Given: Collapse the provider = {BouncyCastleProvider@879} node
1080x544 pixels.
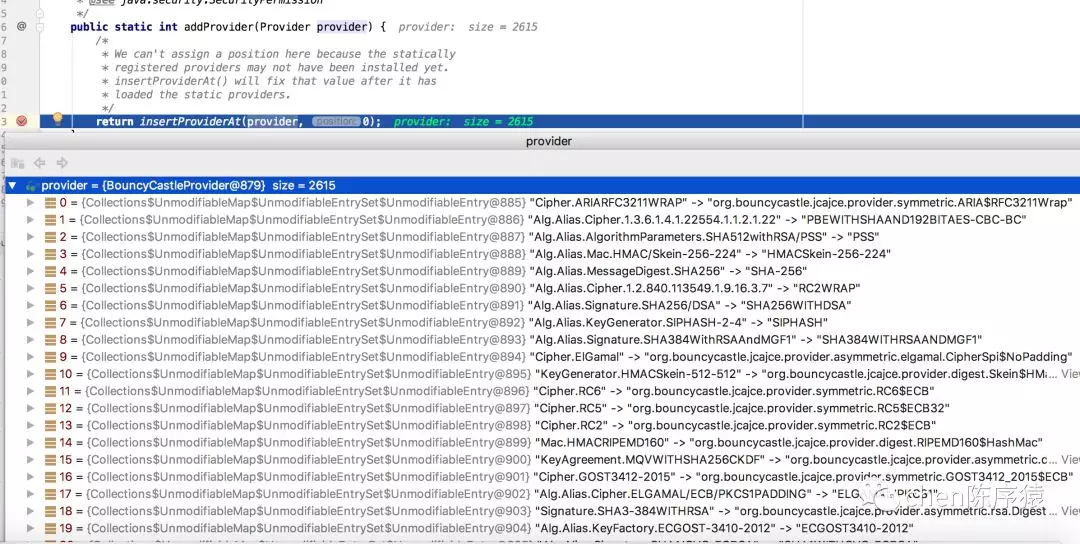Looking at the screenshot, I should pos(12,186).
